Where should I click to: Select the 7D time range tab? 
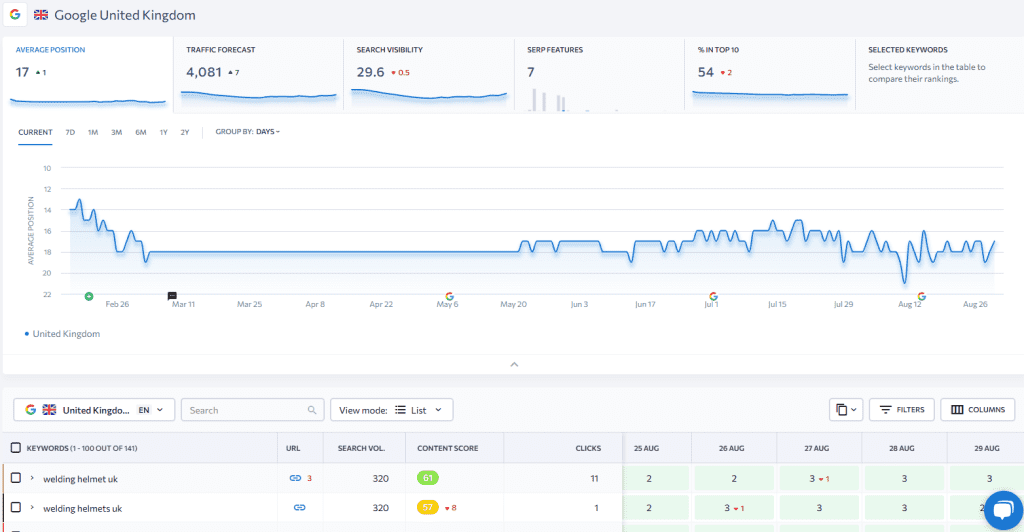[70, 133]
